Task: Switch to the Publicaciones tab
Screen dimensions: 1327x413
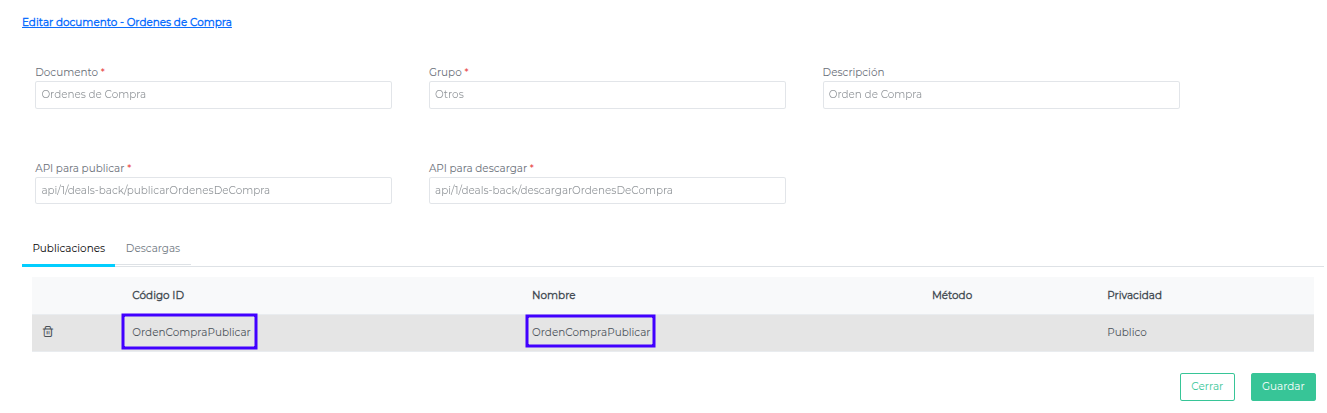Action: (69, 248)
